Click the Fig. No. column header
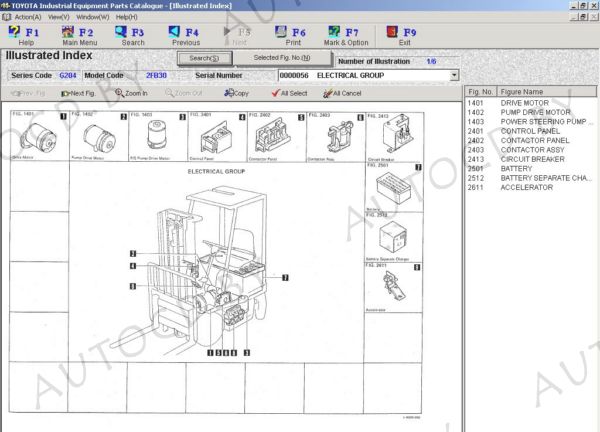This screenshot has height=432, width=600. pyautogui.click(x=481, y=92)
